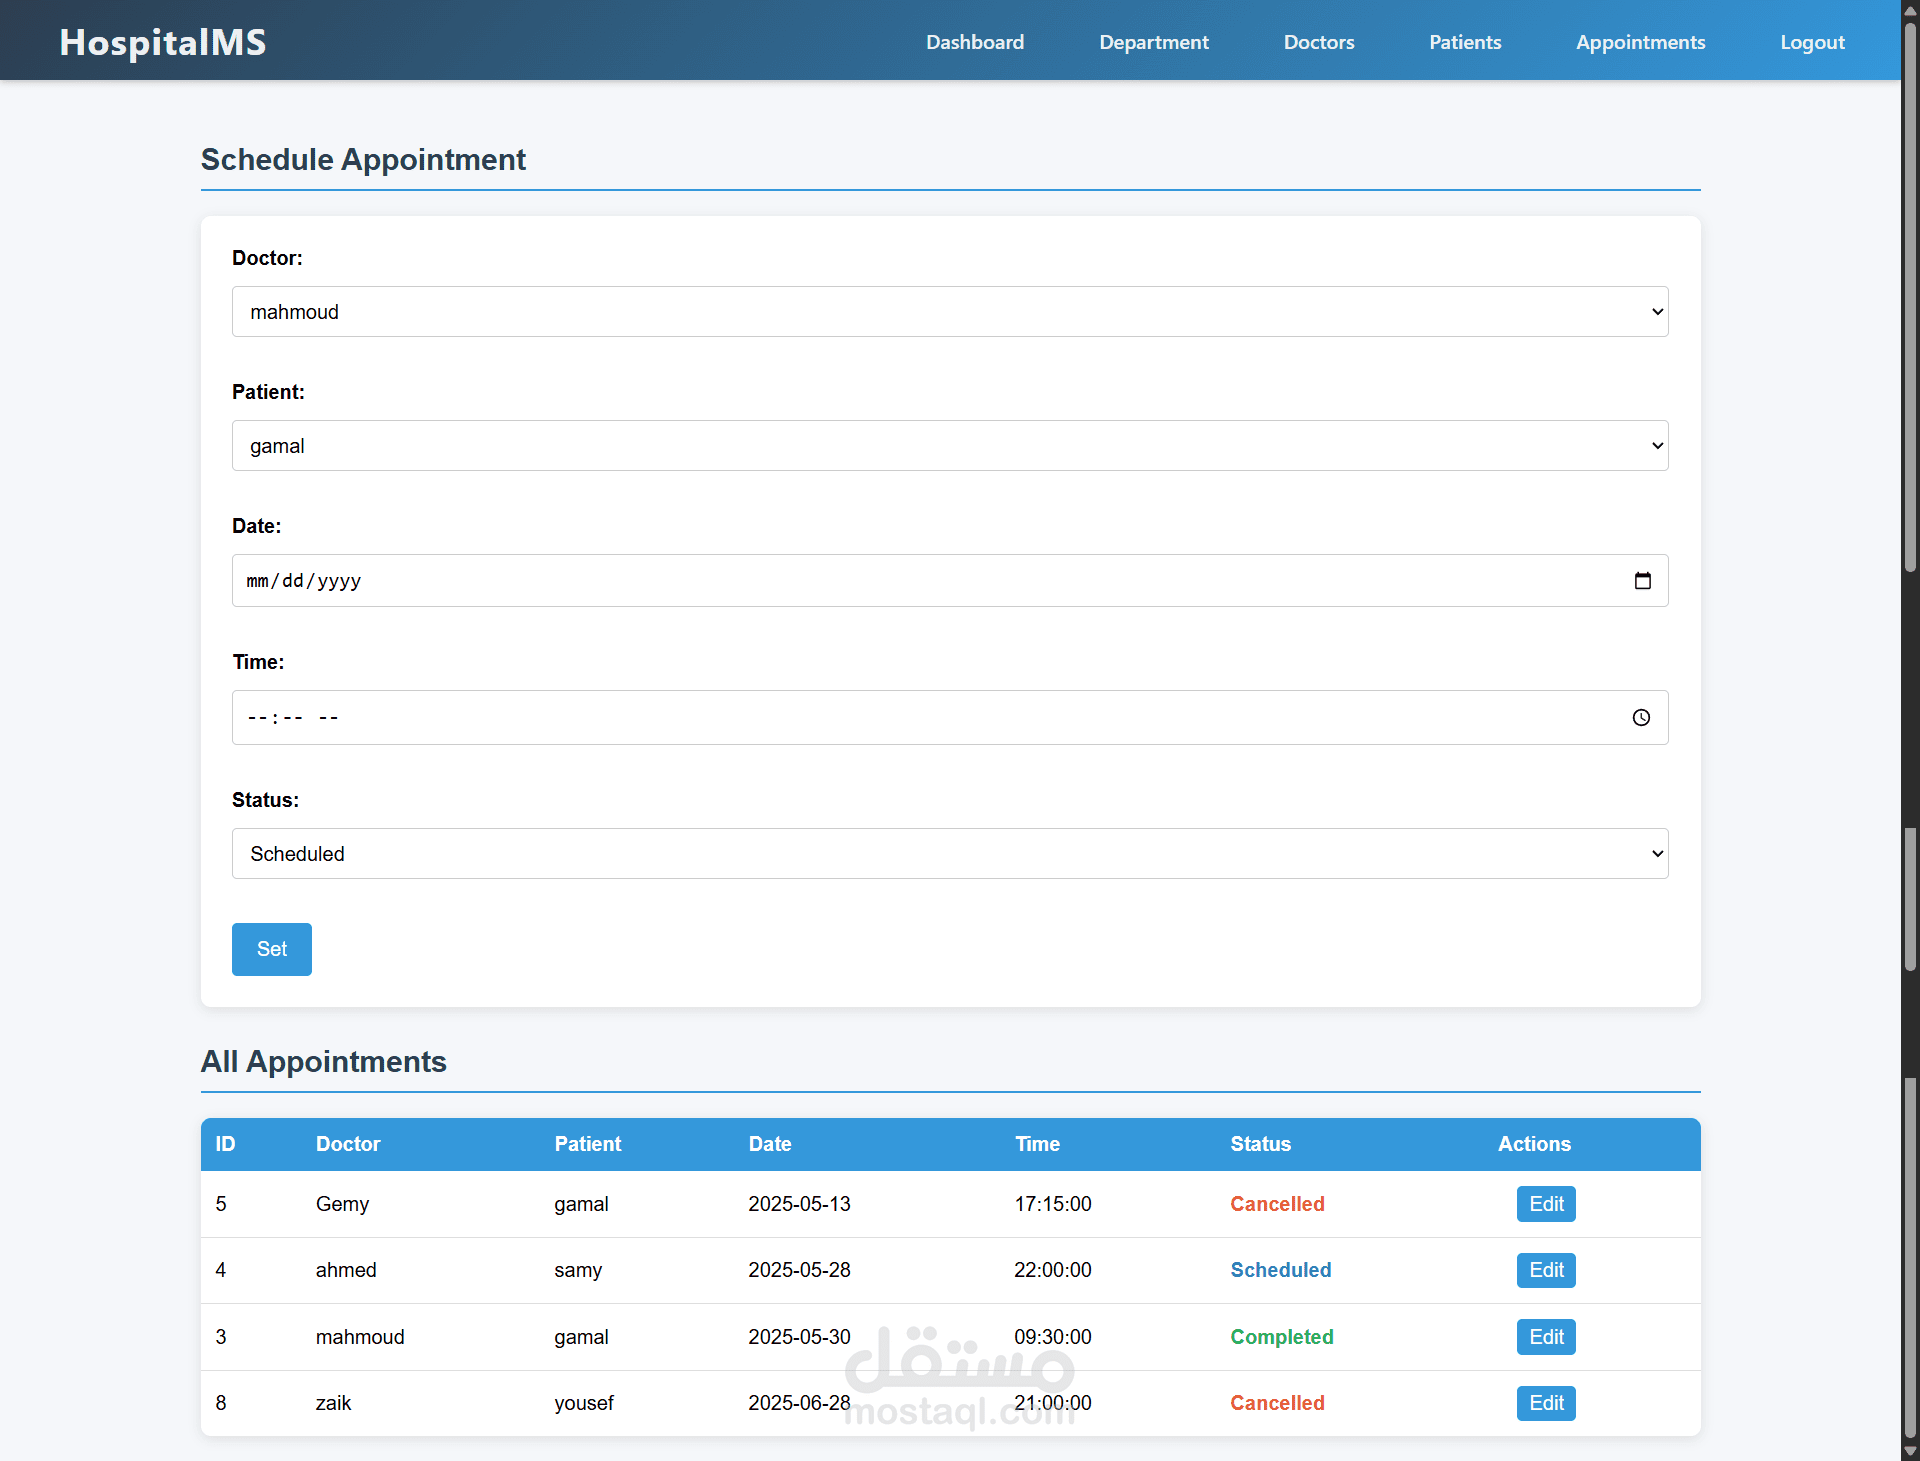Click the Actions column header

[x=1534, y=1144]
